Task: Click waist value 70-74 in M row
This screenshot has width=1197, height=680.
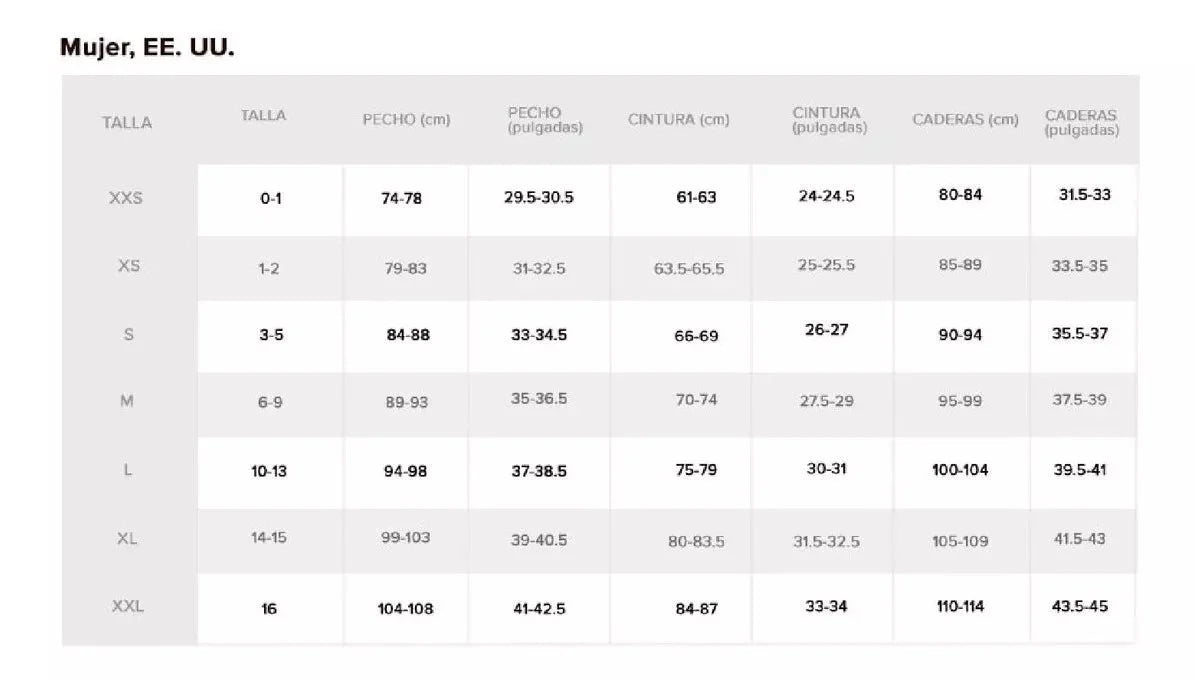Action: pyautogui.click(x=696, y=400)
